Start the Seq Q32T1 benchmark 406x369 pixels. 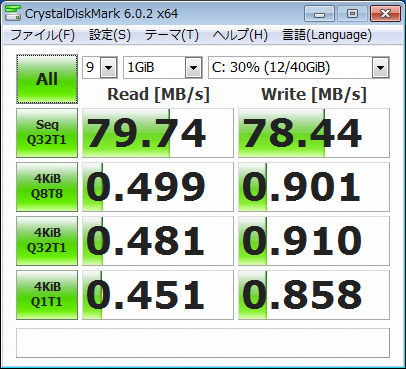47,133
